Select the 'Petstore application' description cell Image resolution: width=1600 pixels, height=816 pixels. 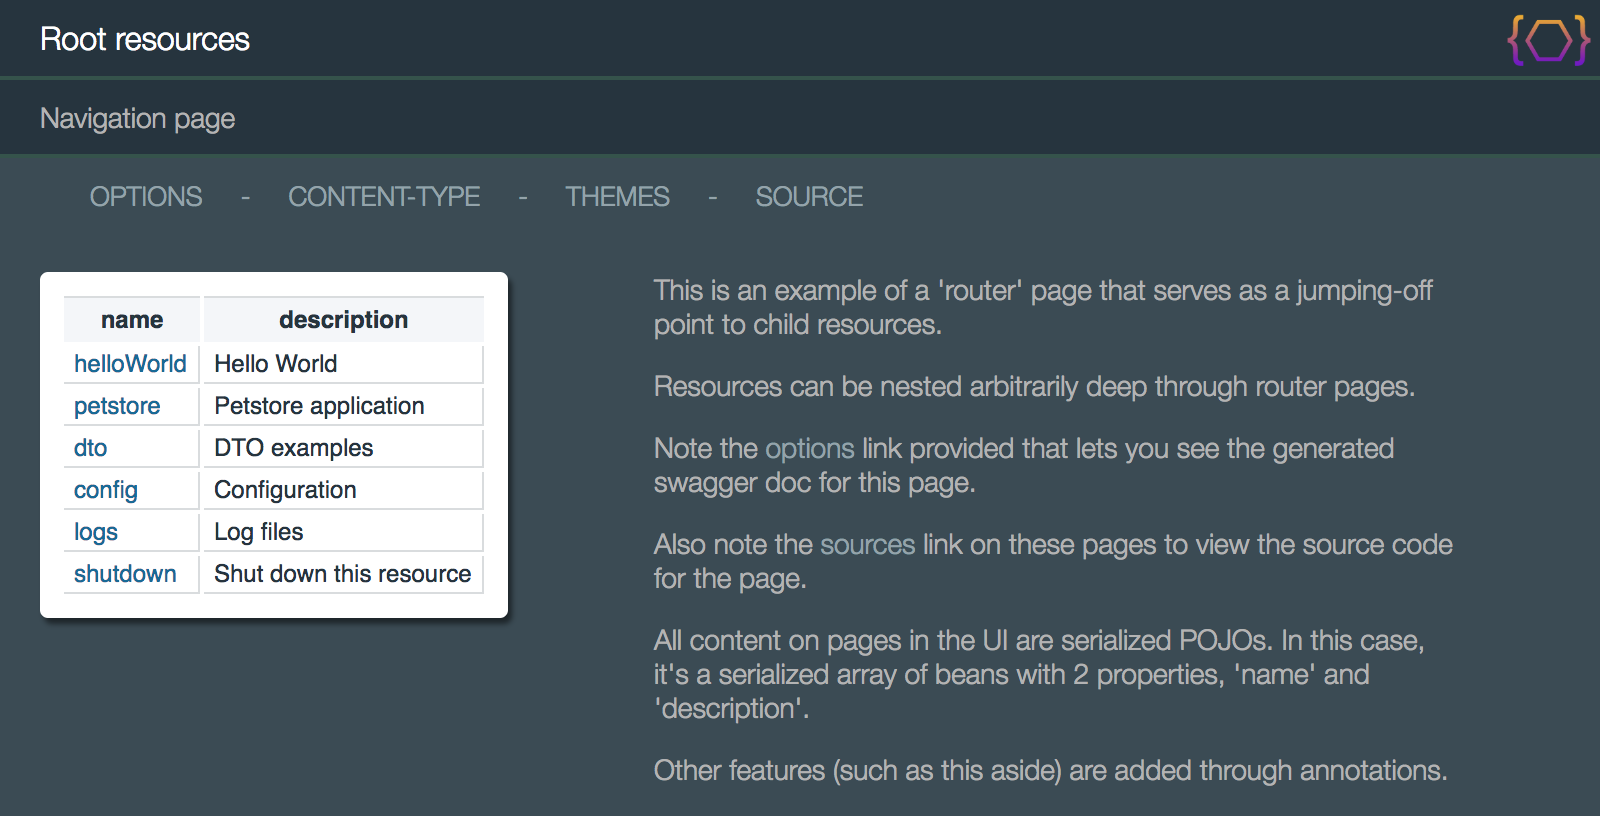[319, 406]
